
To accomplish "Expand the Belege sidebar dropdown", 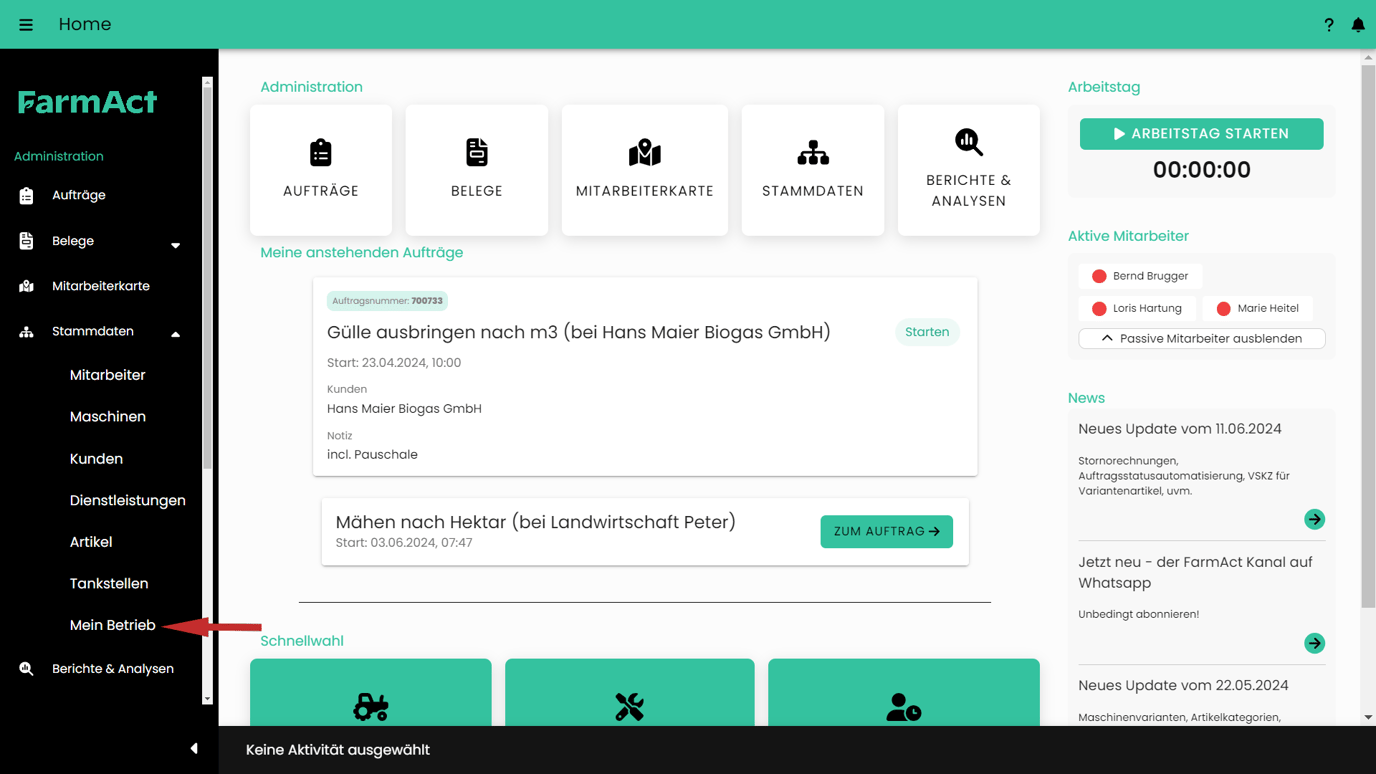I will 175,243.
